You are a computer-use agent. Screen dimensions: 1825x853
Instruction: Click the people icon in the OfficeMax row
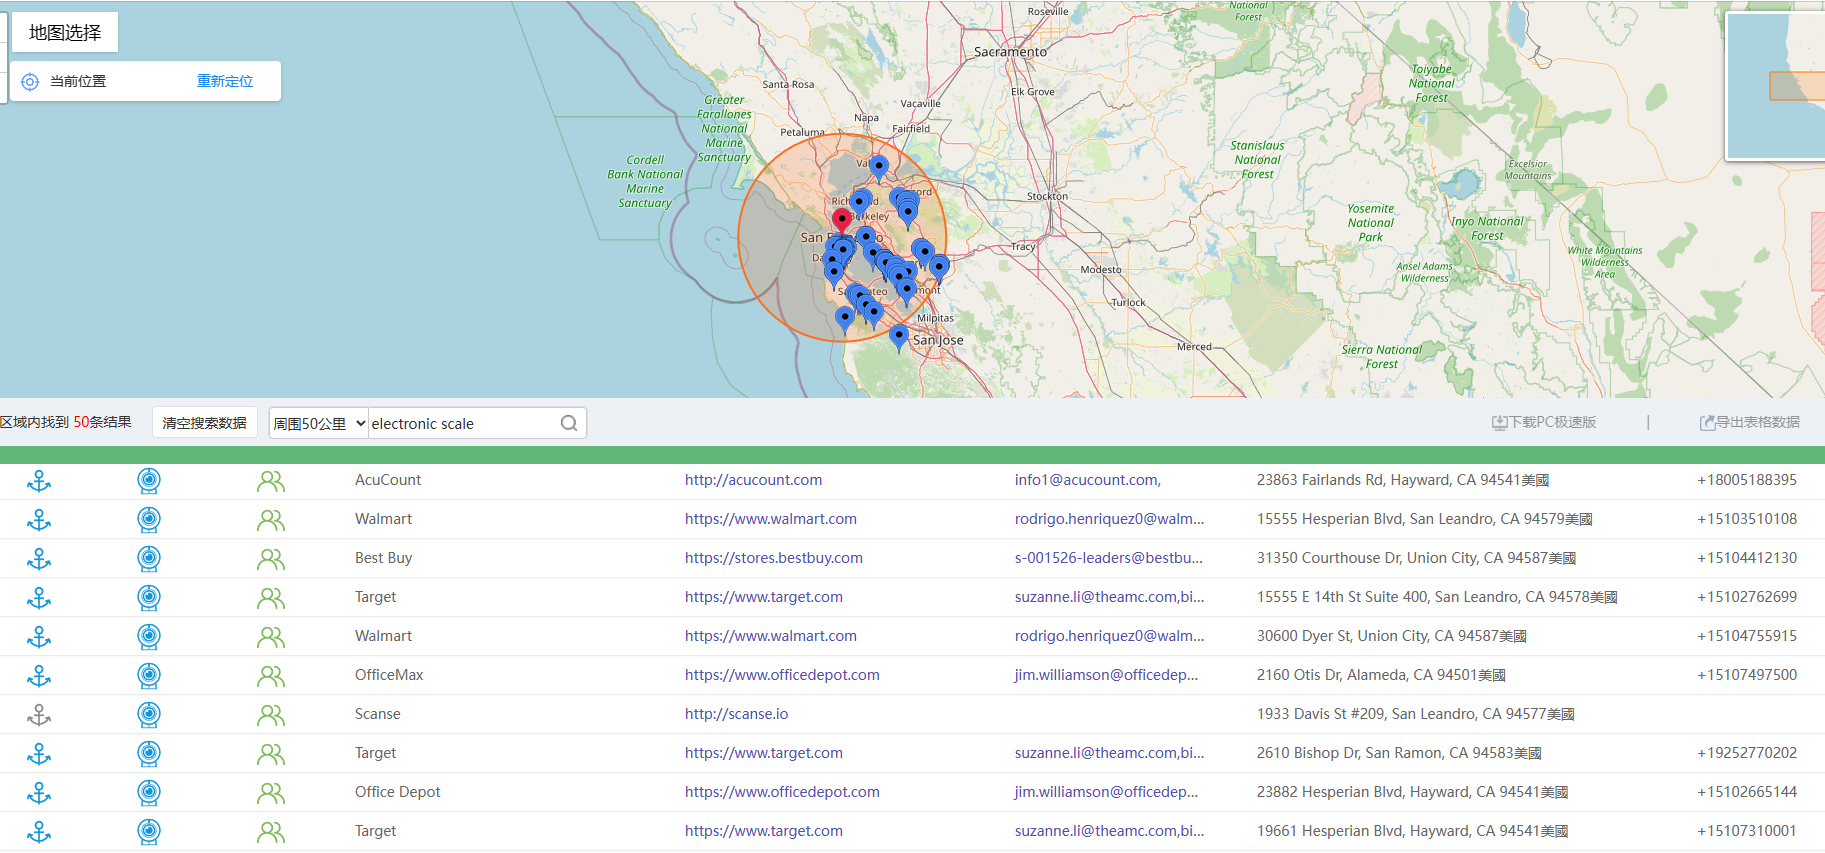[x=271, y=676]
